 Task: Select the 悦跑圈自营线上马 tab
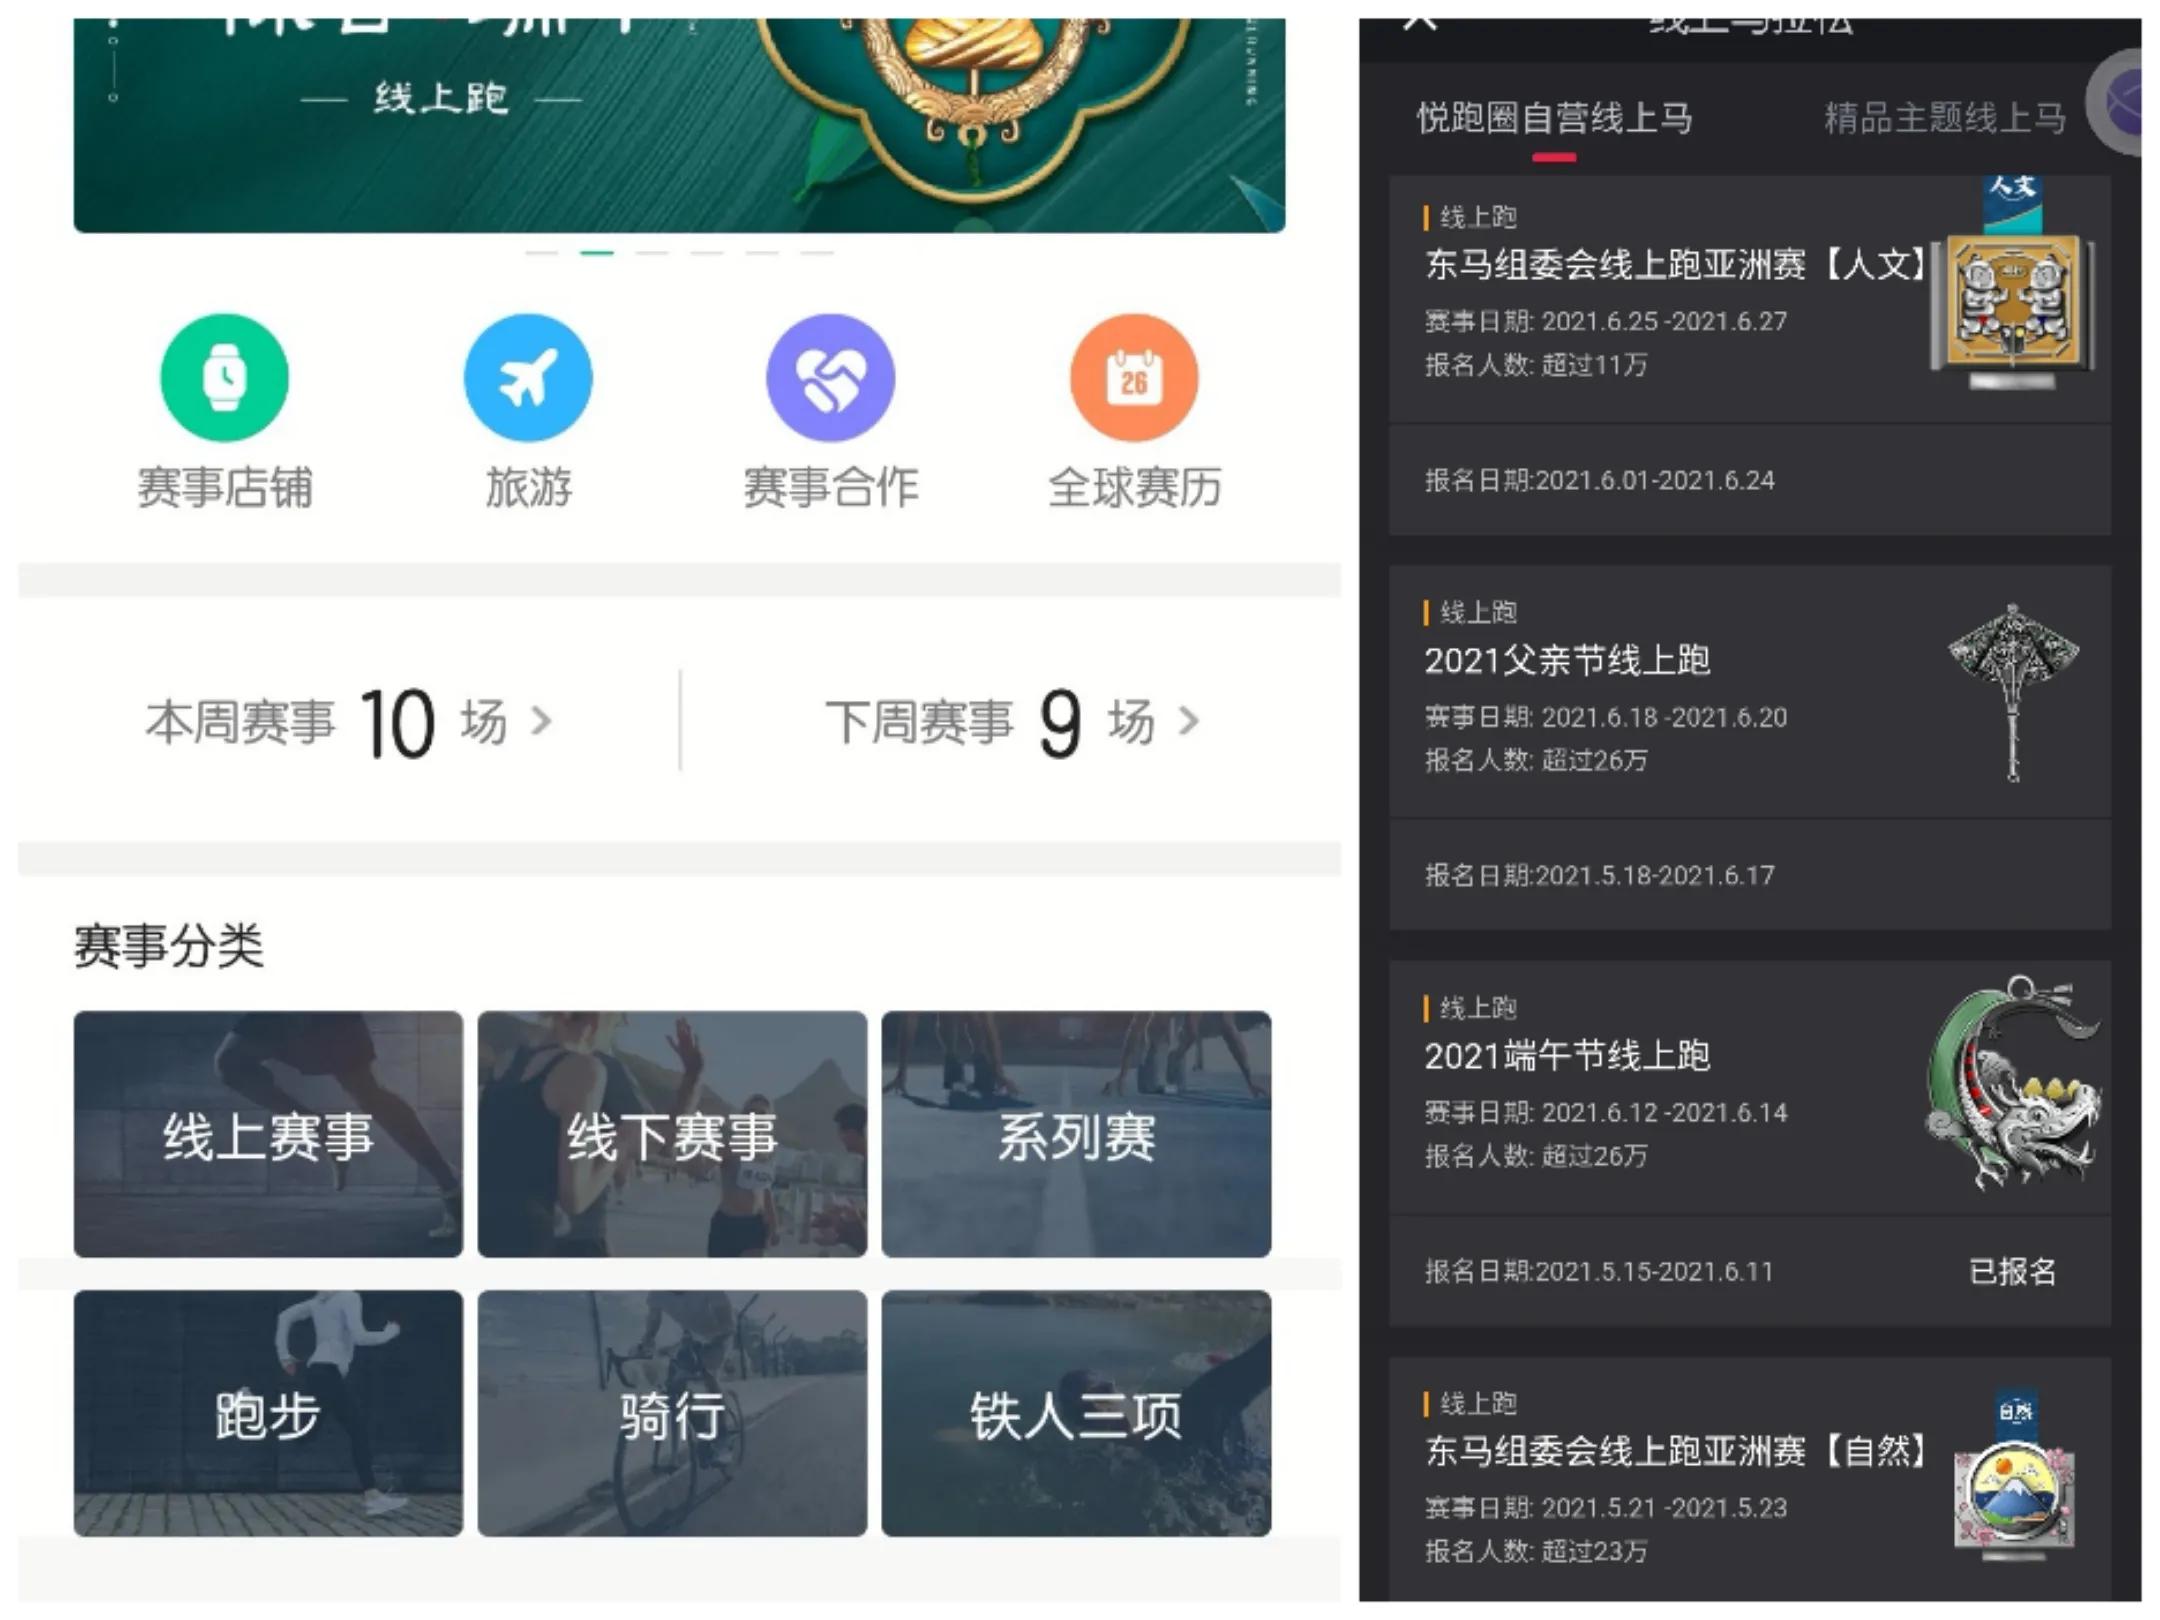tap(1554, 118)
